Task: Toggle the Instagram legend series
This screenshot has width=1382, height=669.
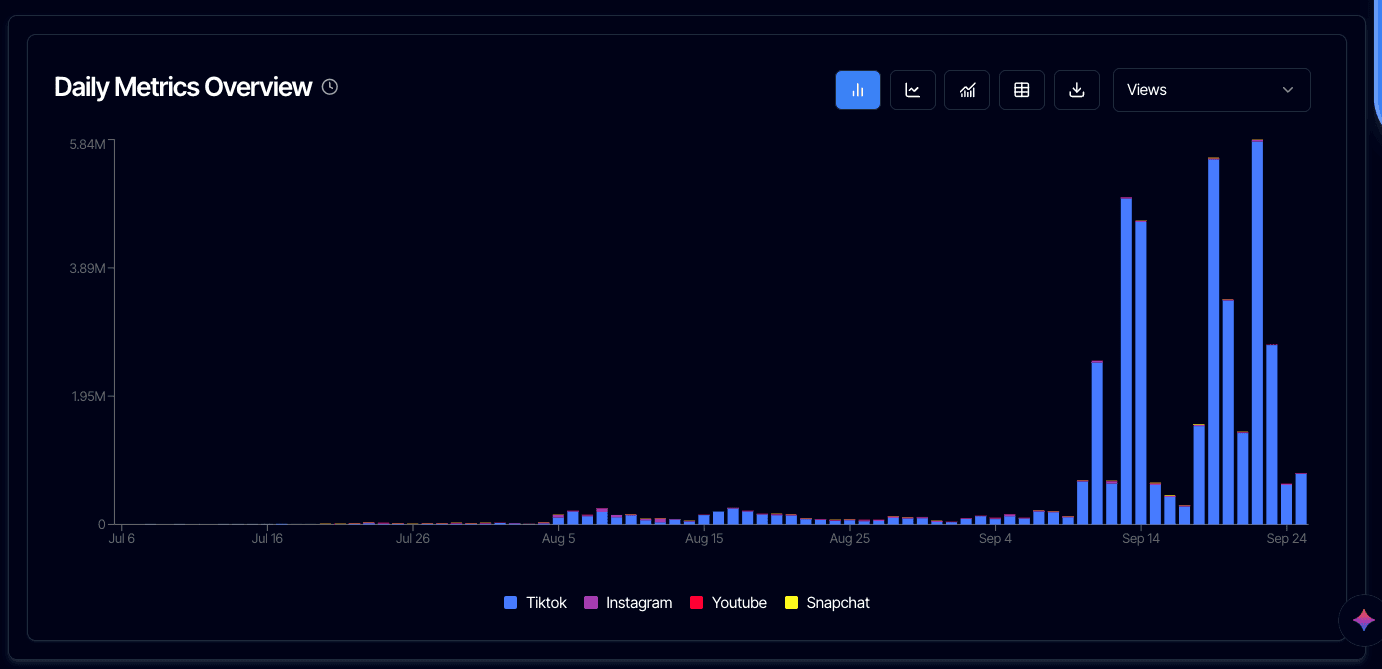Action: click(628, 603)
